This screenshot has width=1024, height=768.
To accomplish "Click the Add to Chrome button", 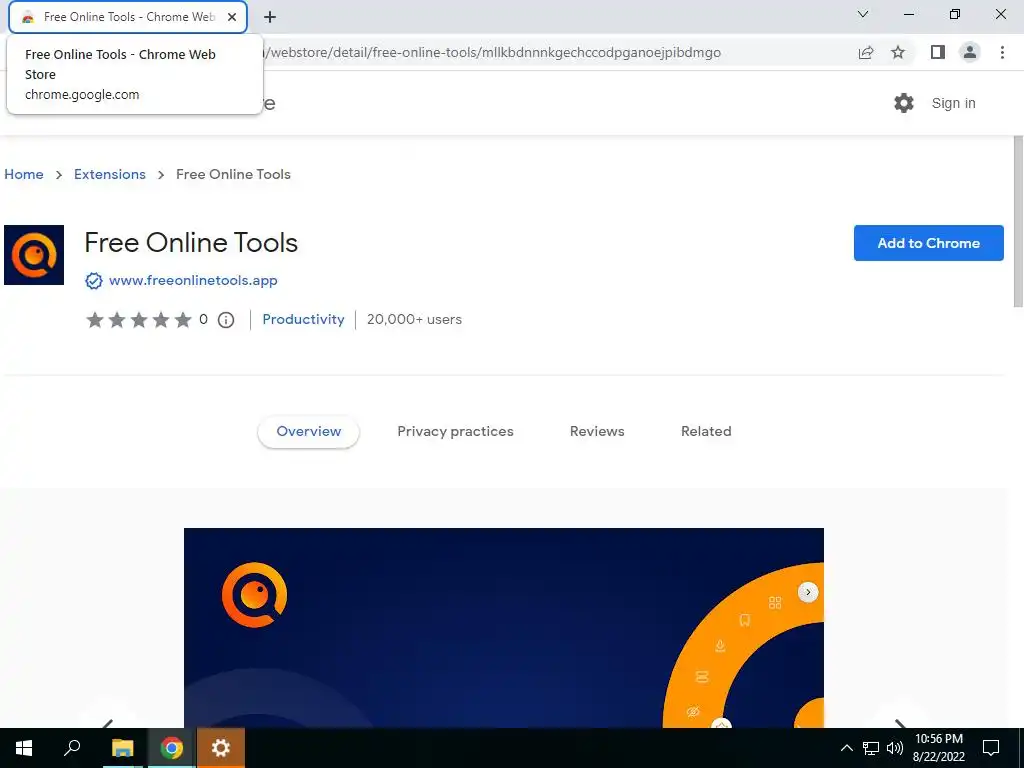I will [x=929, y=243].
